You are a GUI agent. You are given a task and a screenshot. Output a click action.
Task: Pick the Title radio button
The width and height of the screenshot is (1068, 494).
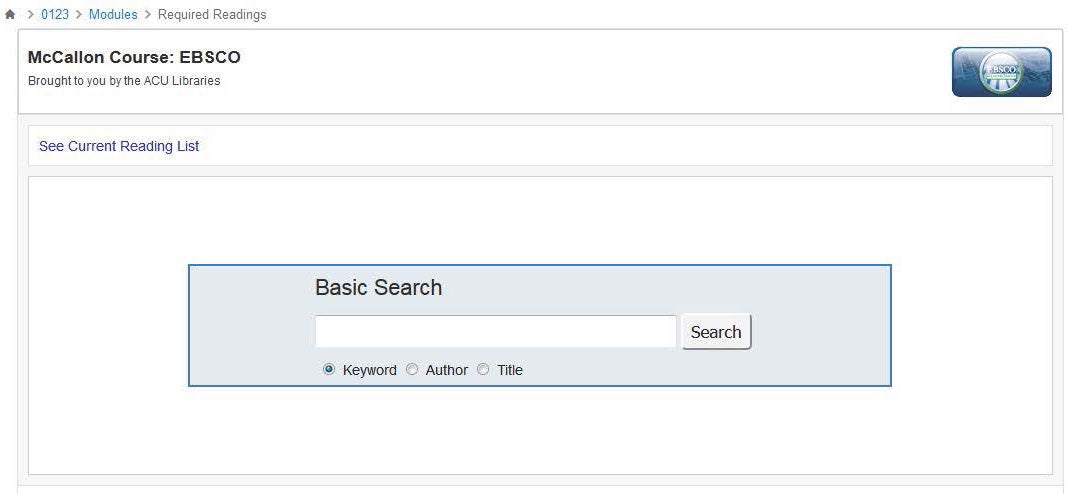[x=483, y=369]
